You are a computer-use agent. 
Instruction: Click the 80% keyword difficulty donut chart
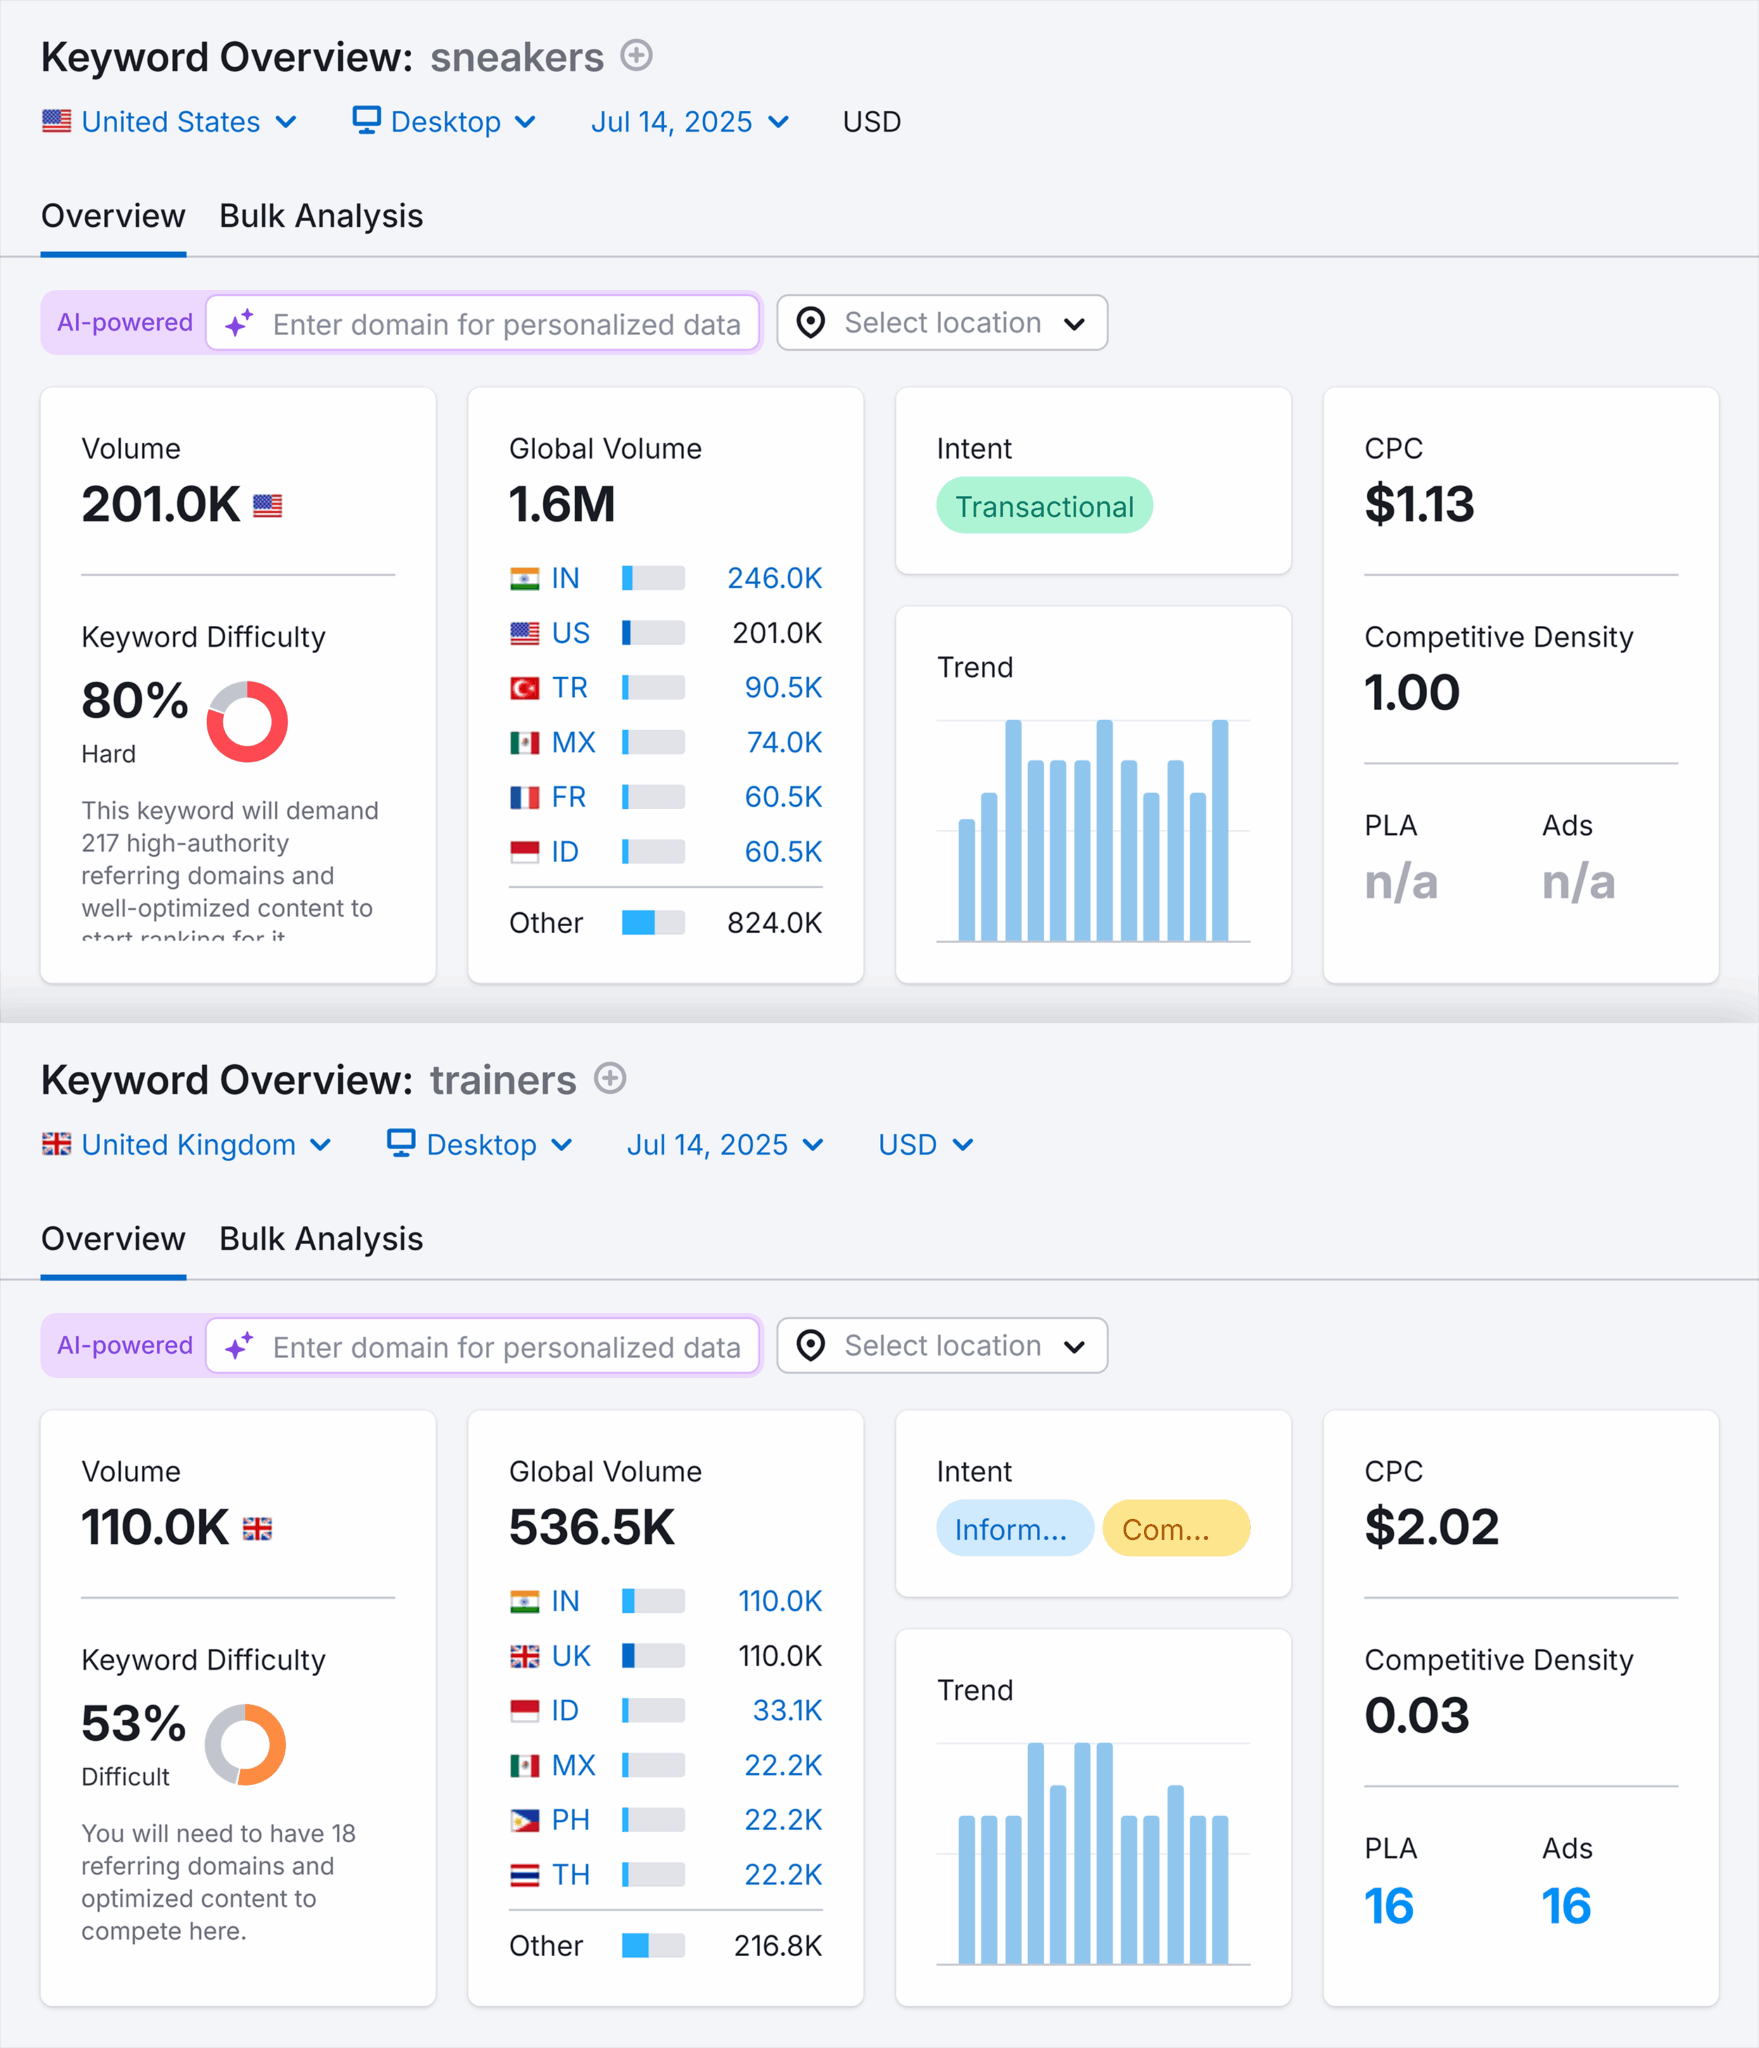coord(247,721)
